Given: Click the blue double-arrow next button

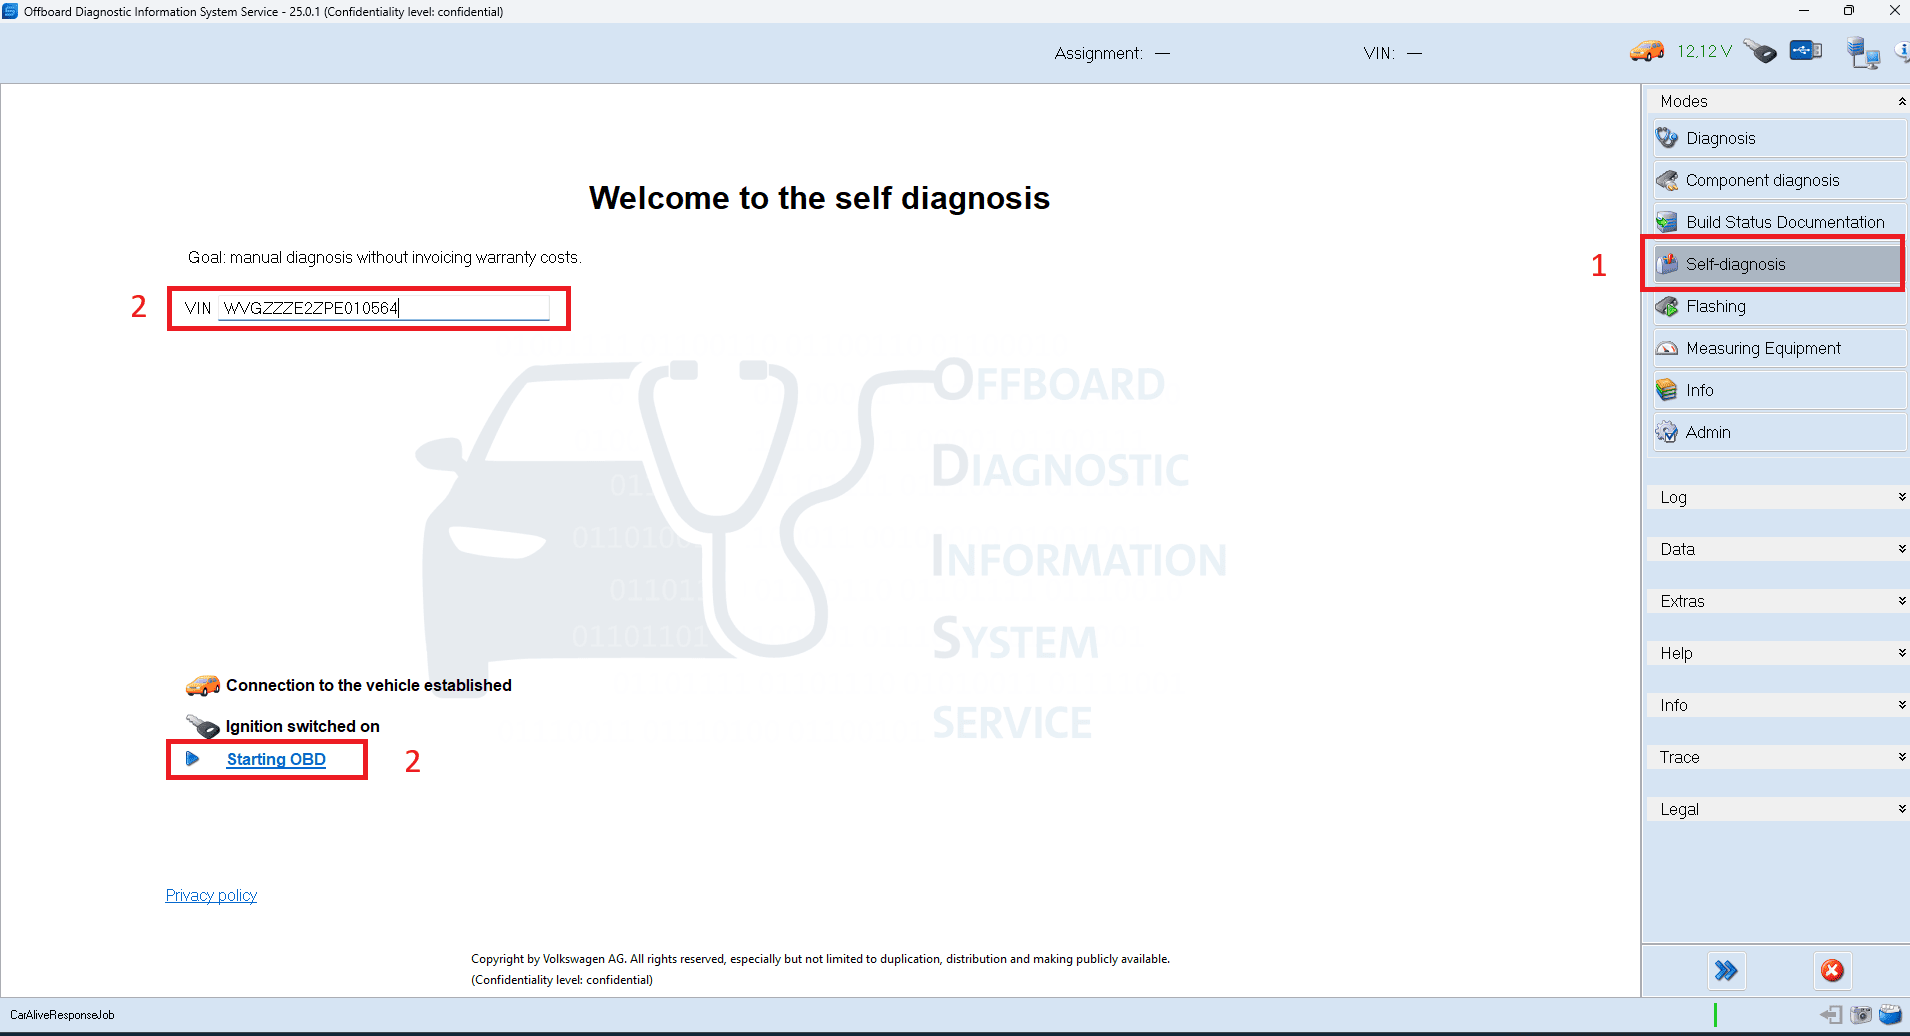Looking at the screenshot, I should [1726, 970].
